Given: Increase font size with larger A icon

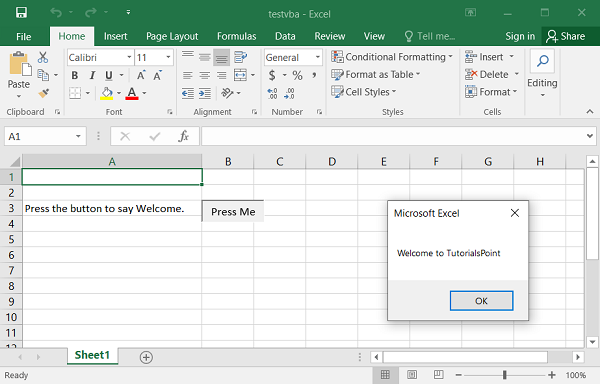Looking at the screenshot, I should [141, 75].
